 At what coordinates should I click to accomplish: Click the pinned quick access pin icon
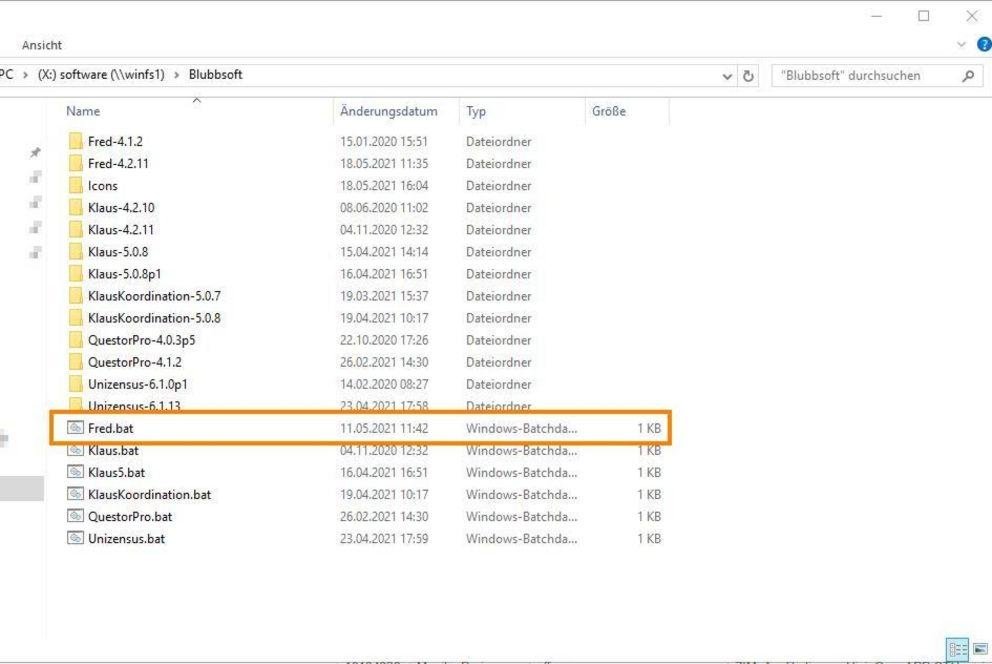tap(35, 152)
